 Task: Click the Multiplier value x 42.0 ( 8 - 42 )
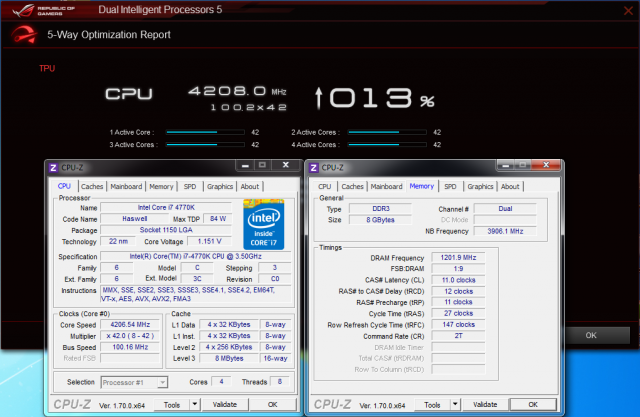(130, 336)
